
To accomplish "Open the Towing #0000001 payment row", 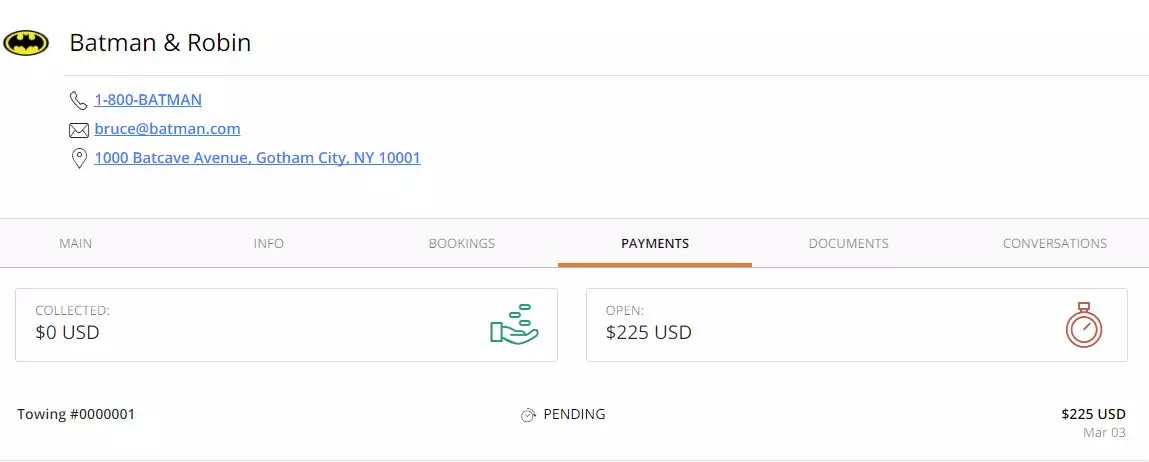I will point(574,422).
